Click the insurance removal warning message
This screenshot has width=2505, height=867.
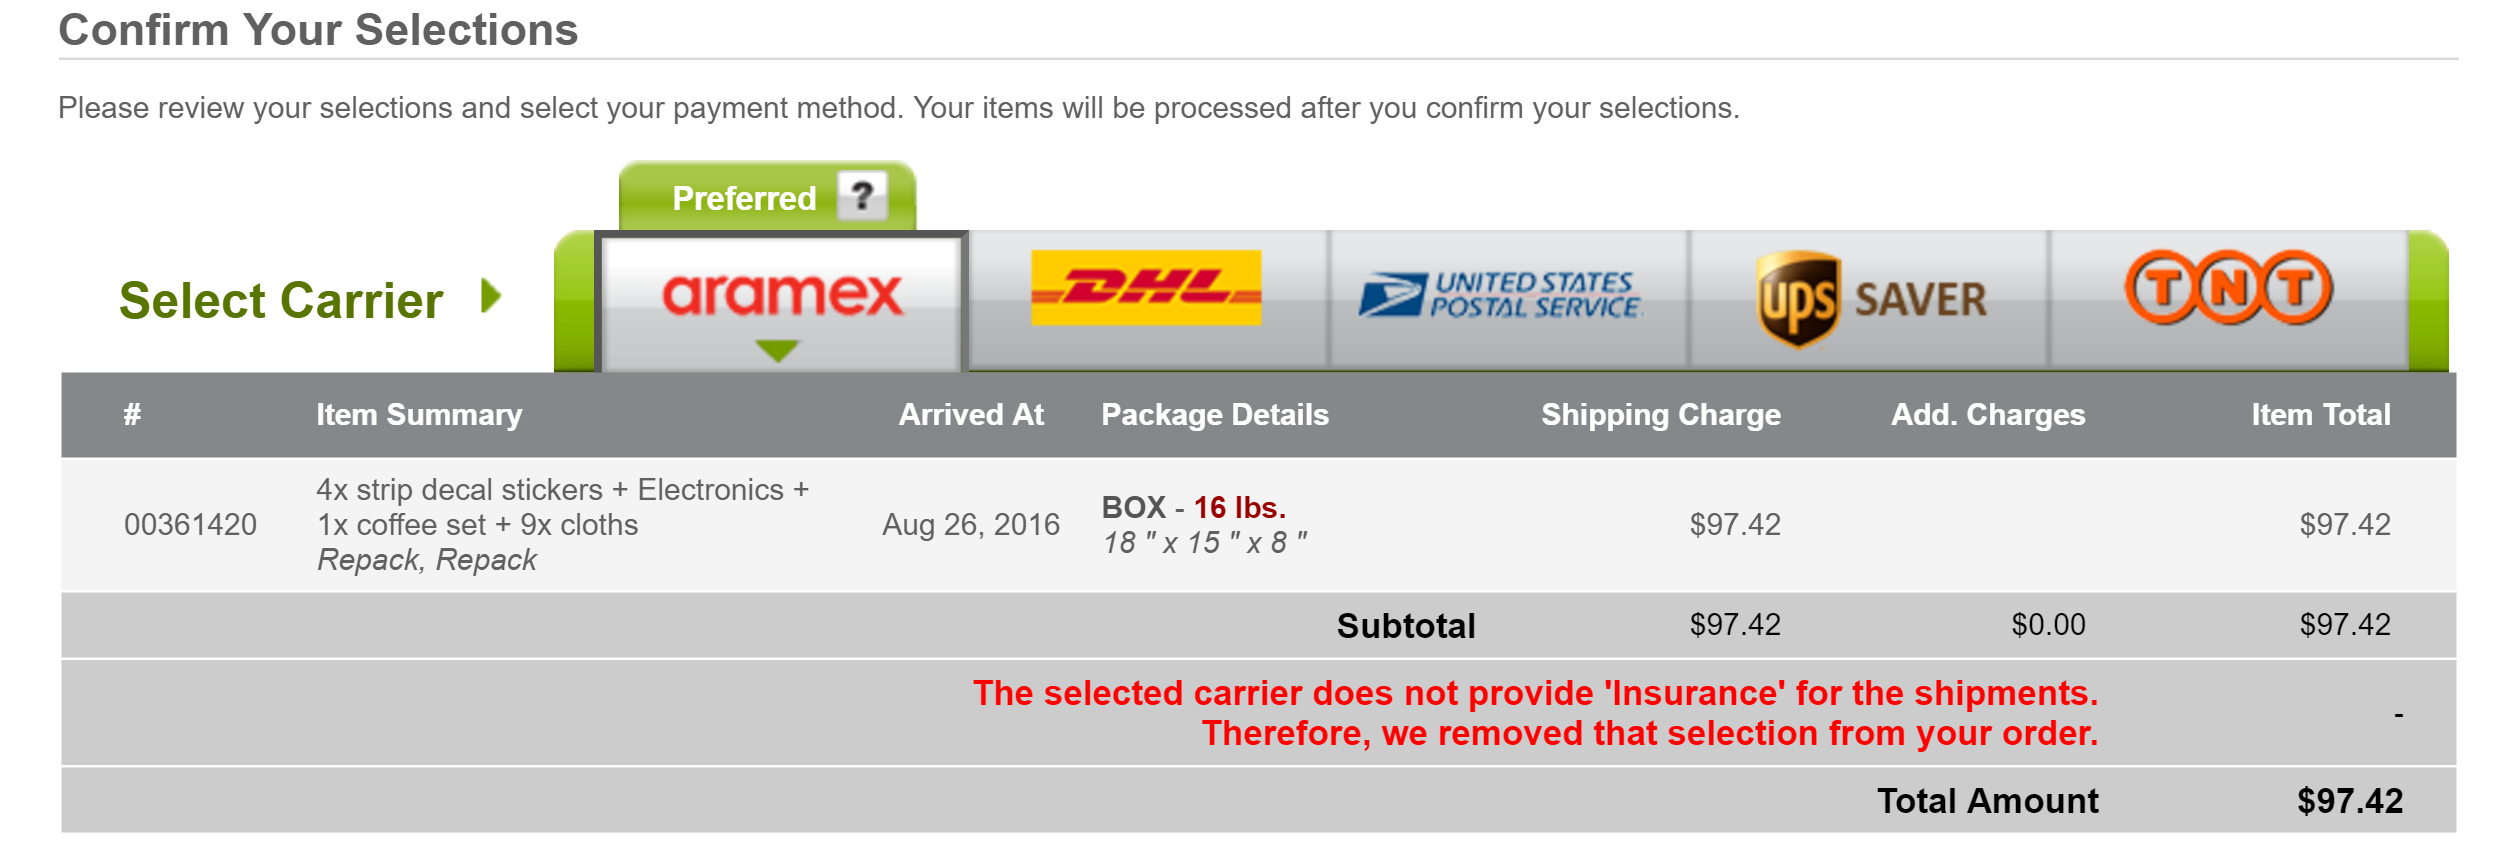pos(1536,713)
